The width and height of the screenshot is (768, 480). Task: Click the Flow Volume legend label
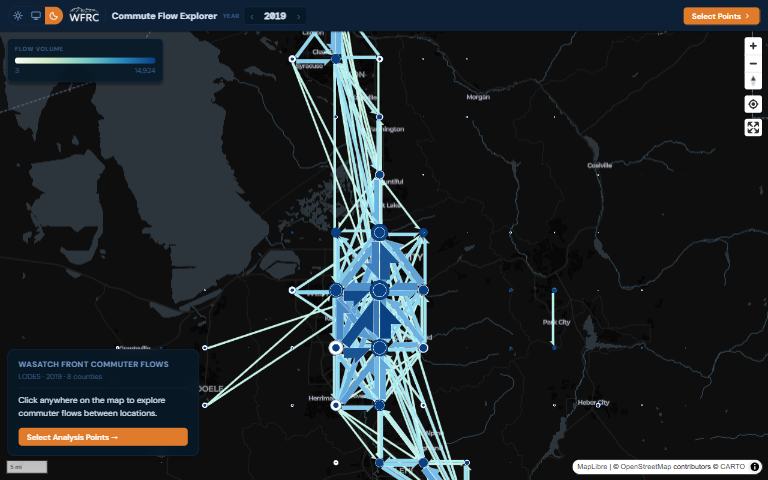point(39,49)
